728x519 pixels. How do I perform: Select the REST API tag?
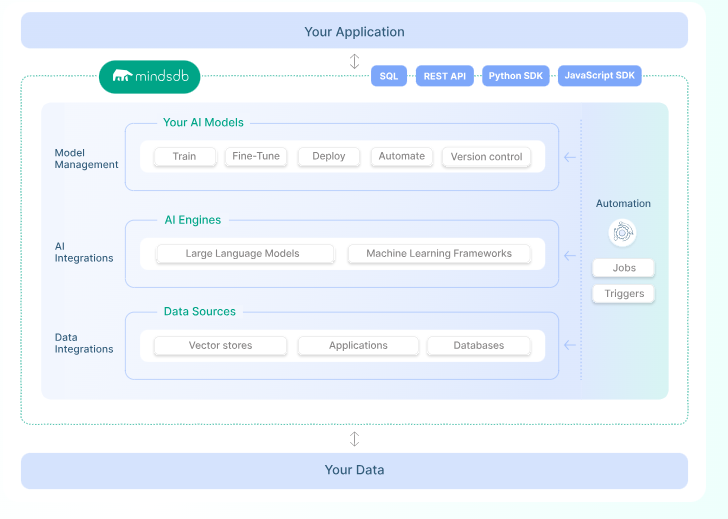[x=444, y=76]
